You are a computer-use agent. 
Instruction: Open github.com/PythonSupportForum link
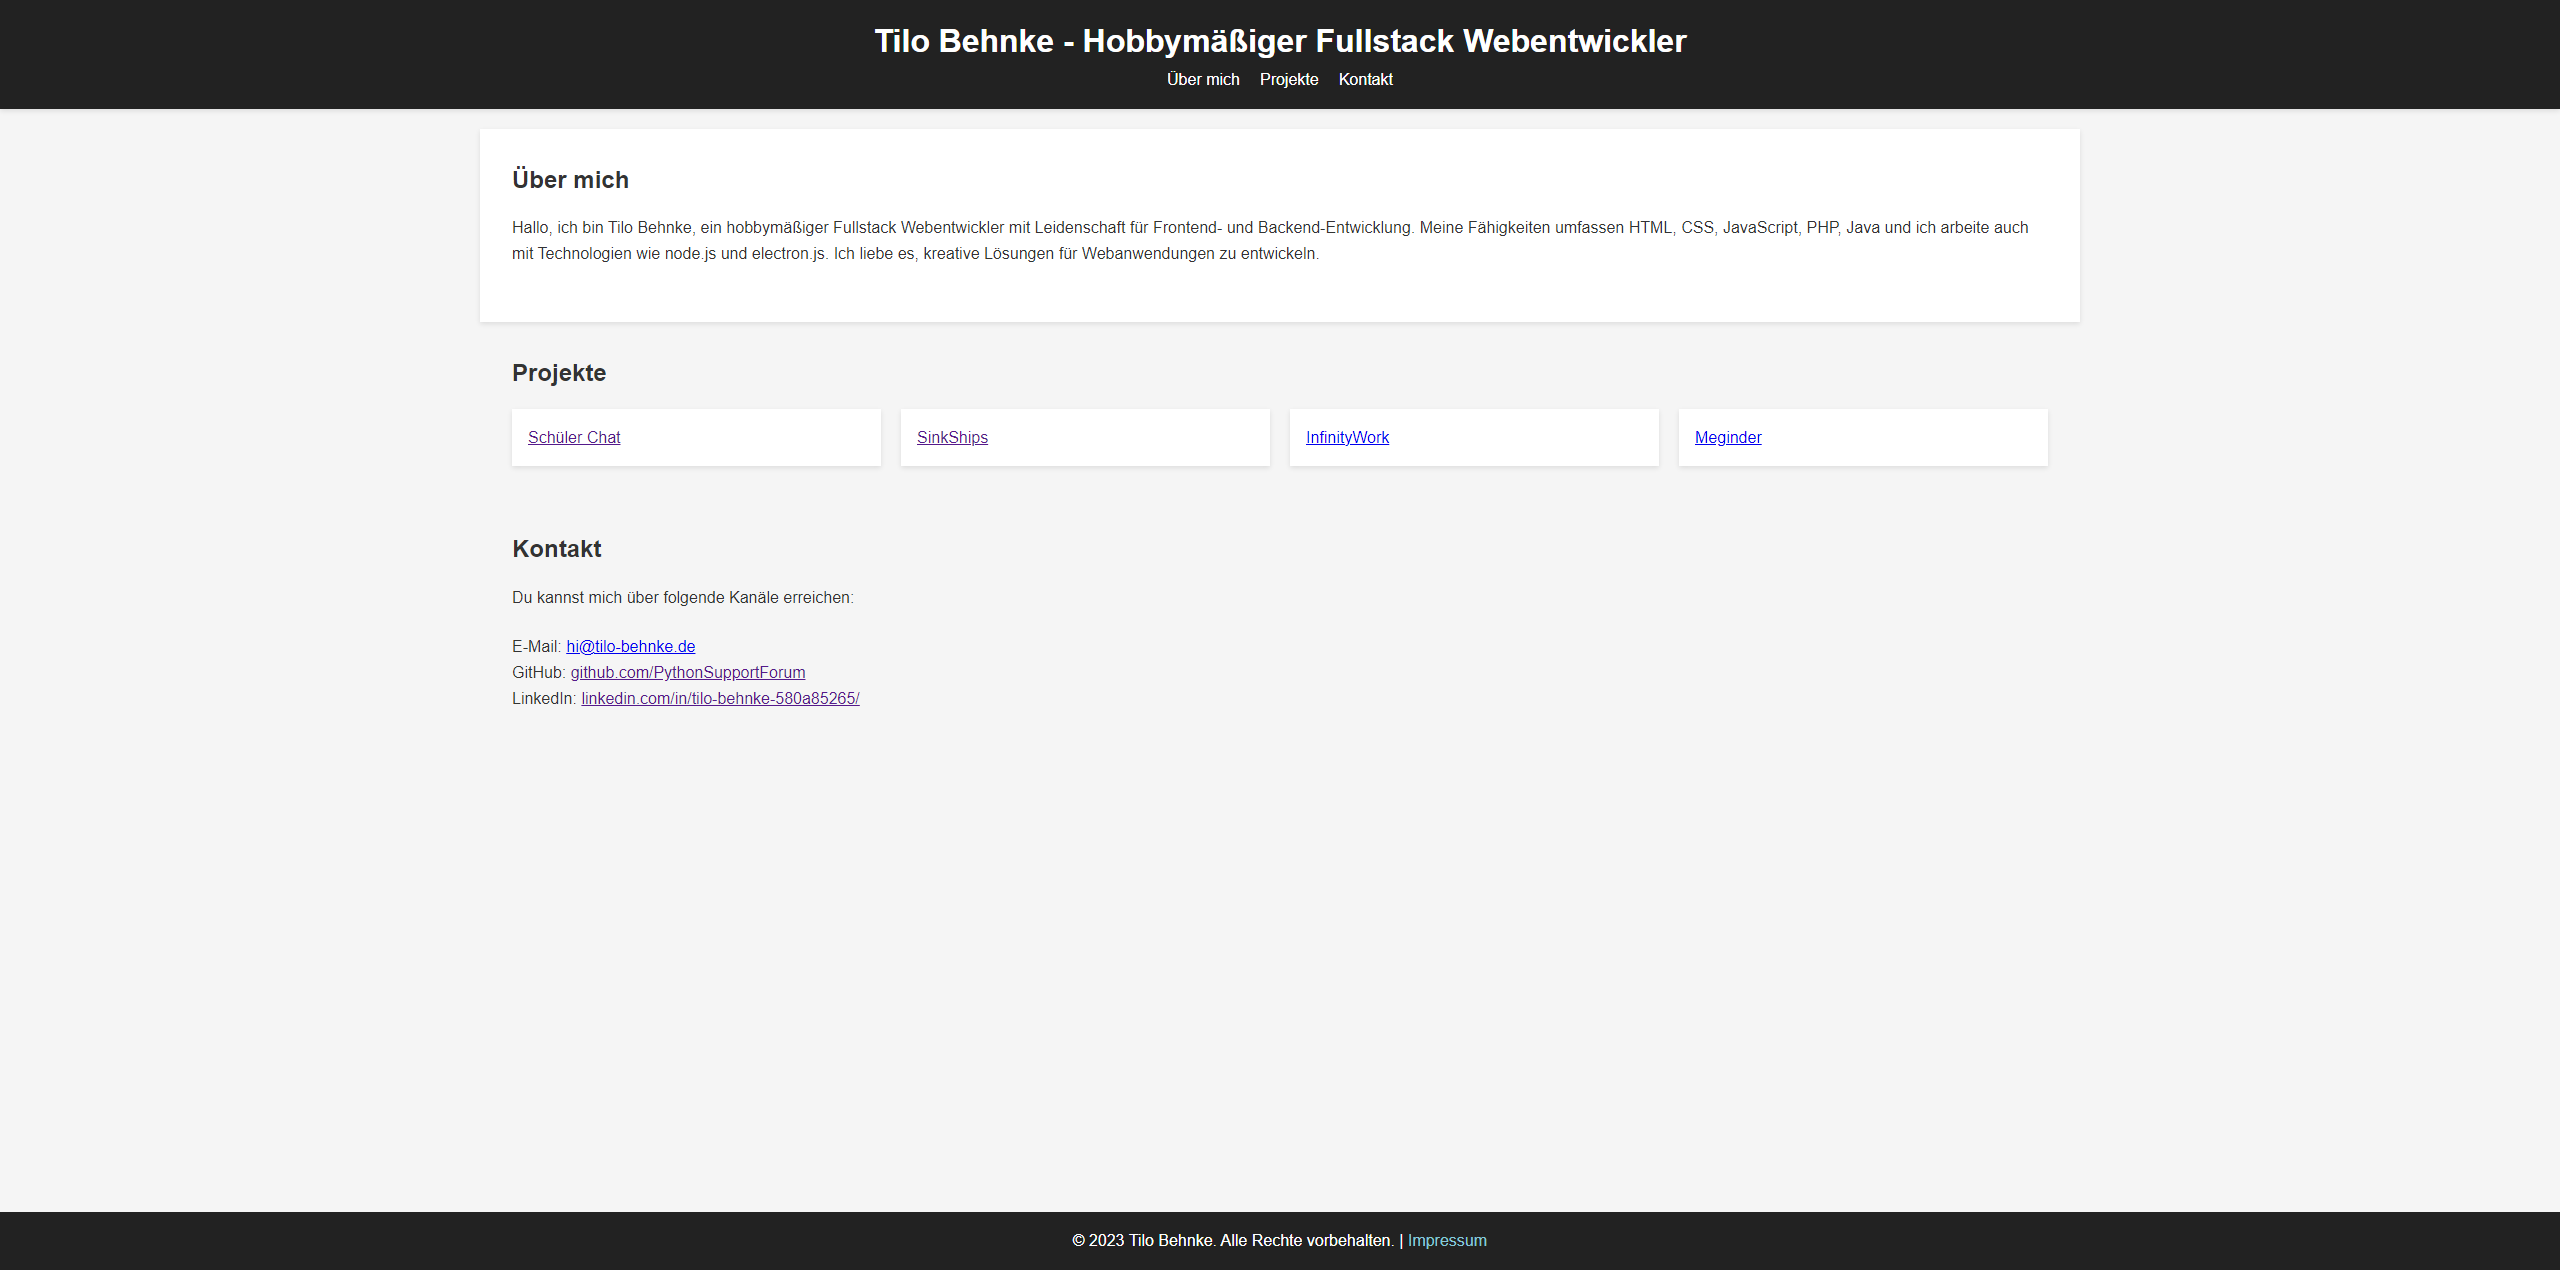click(x=687, y=672)
